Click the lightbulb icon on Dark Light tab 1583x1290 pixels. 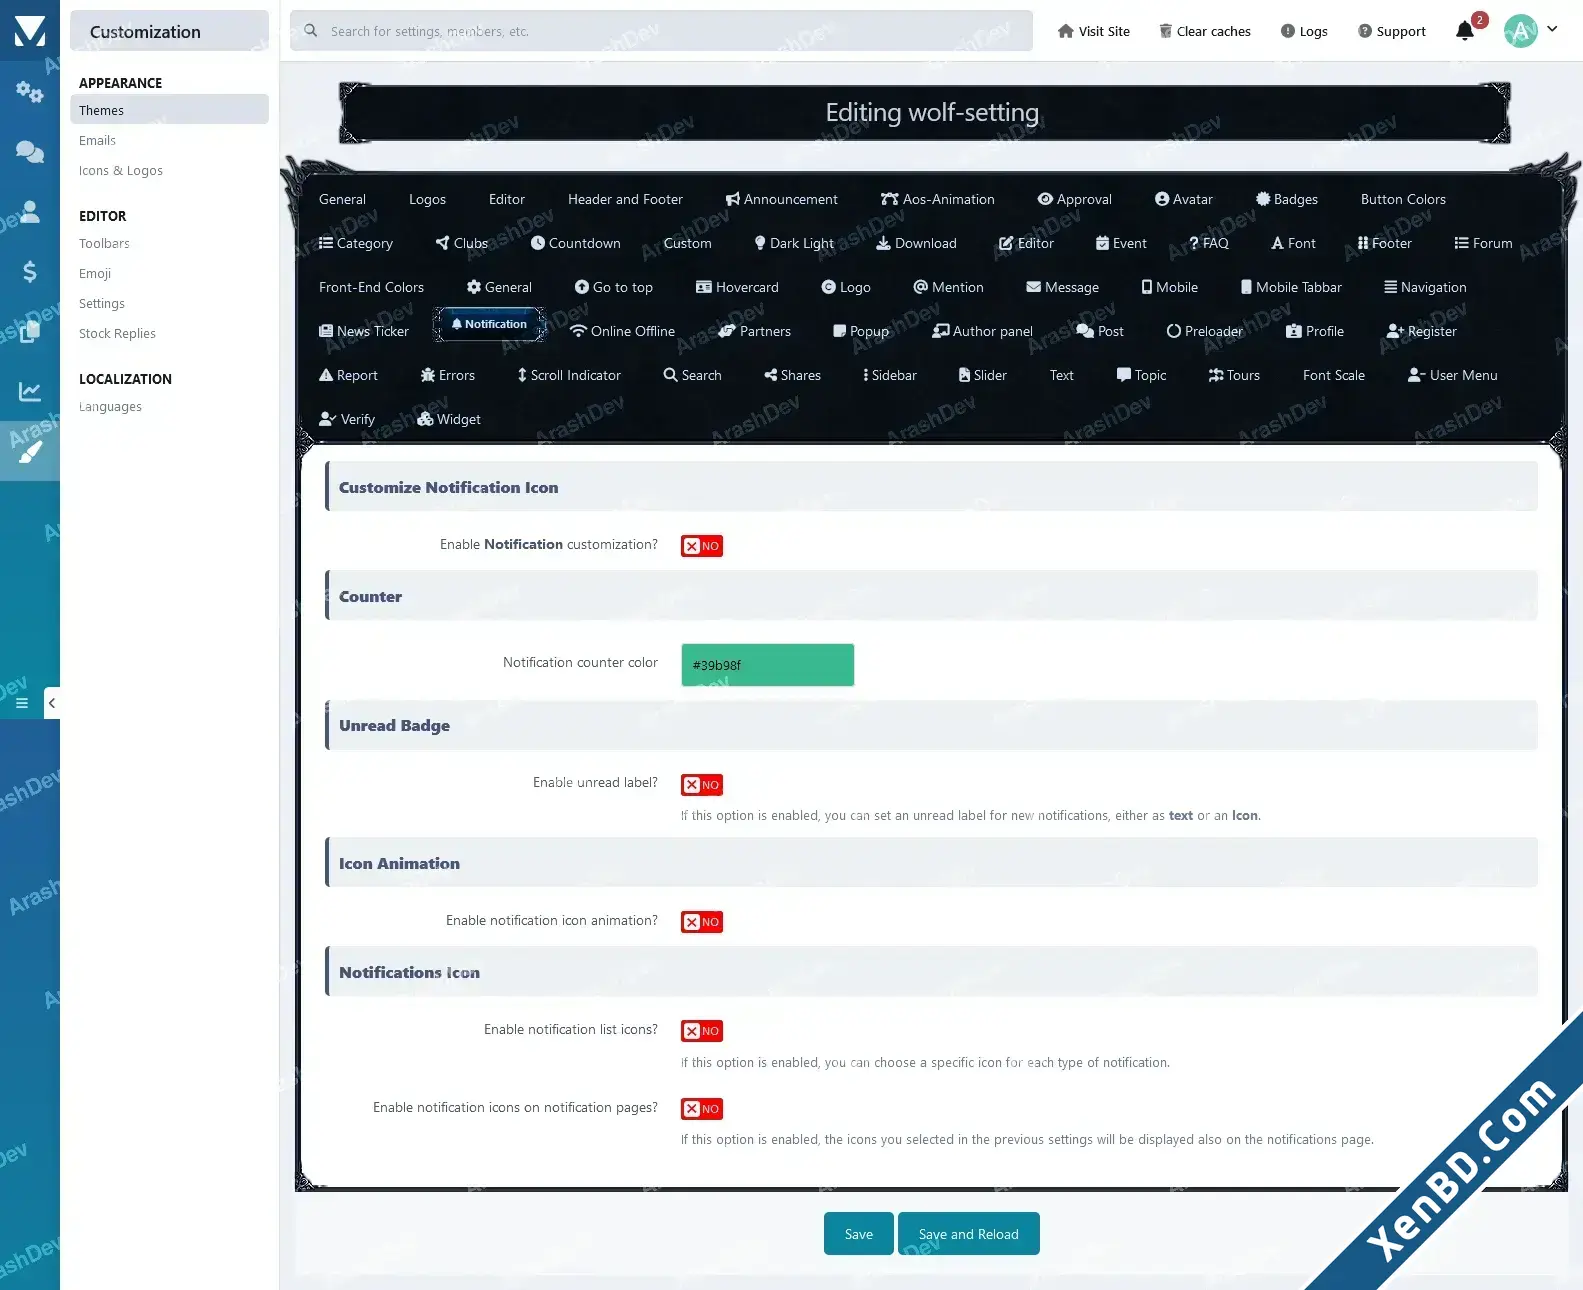[760, 243]
